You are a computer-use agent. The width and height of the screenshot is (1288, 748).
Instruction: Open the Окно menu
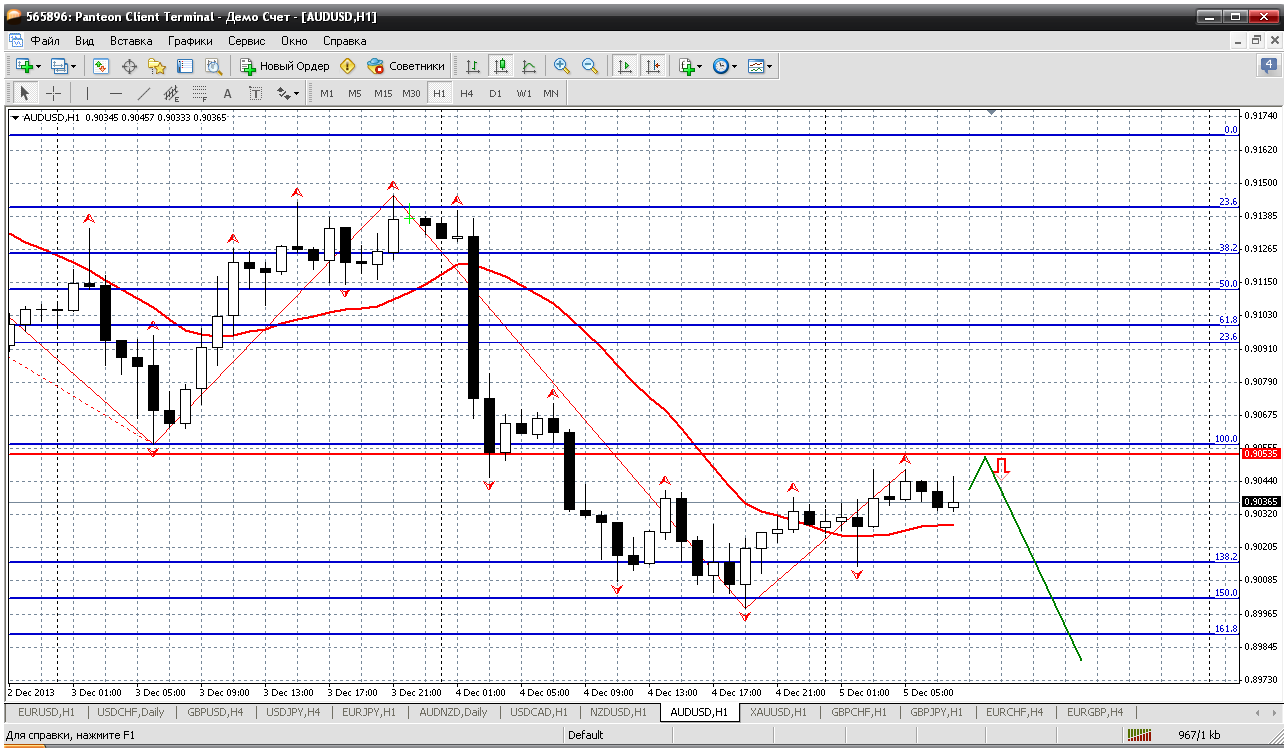pyautogui.click(x=294, y=41)
